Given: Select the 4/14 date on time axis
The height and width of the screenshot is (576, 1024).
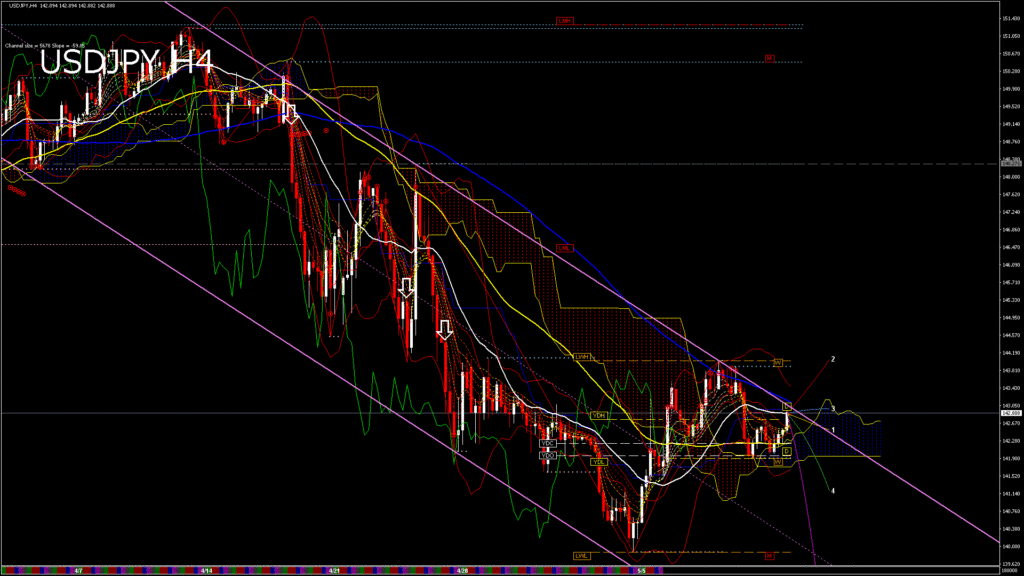Looking at the screenshot, I should (x=205, y=571).
